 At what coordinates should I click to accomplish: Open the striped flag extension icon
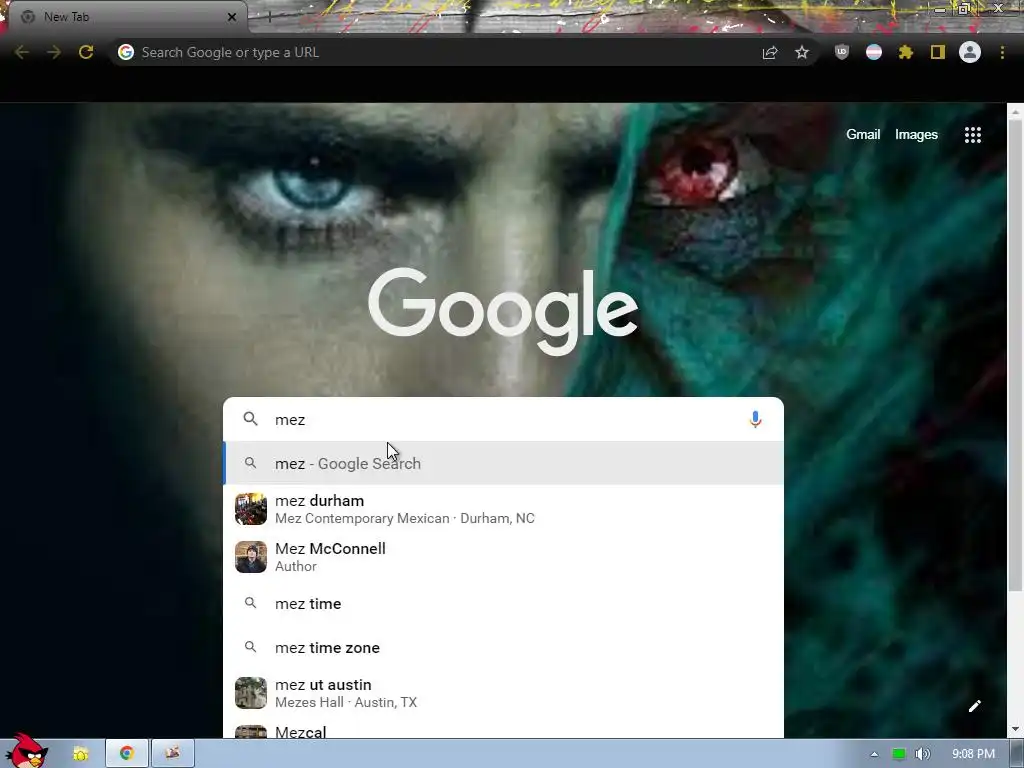pos(874,52)
